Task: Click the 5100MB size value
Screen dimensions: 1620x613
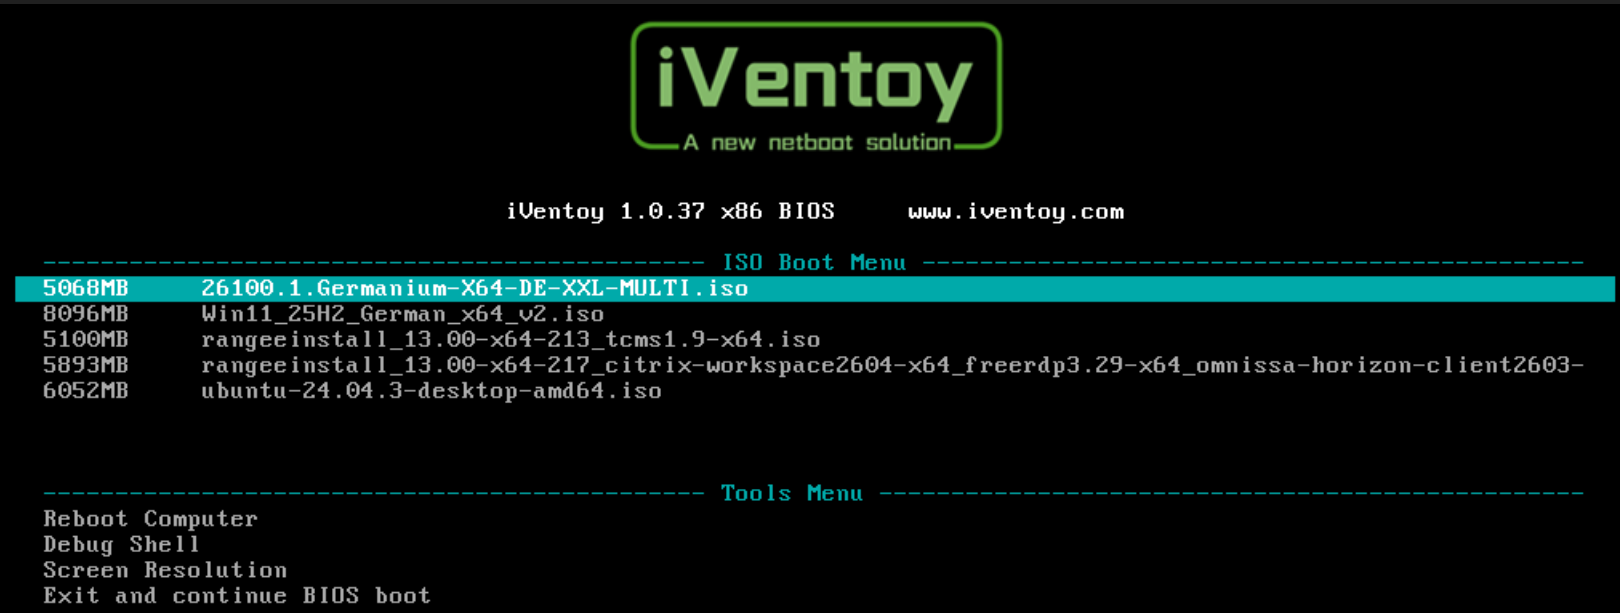Action: pyautogui.click(x=85, y=340)
